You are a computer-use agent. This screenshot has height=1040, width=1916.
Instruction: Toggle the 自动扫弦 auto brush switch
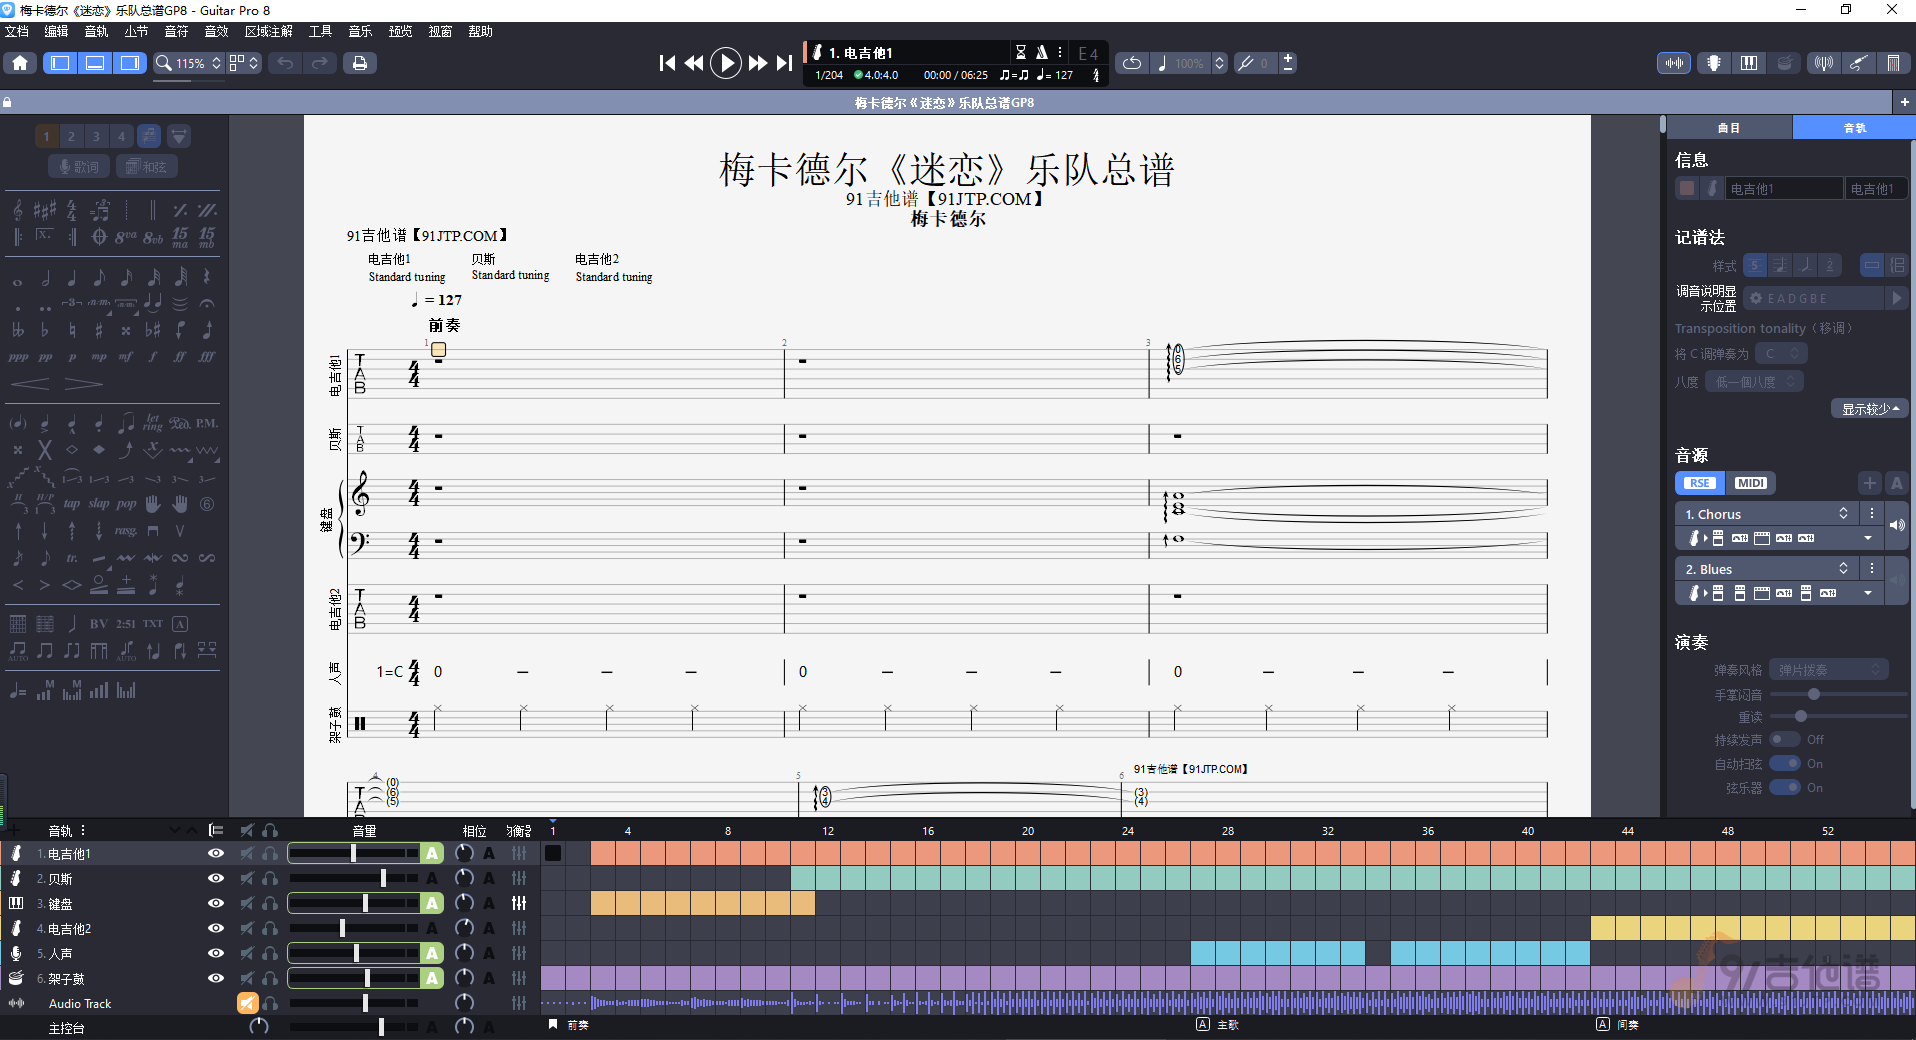coord(1785,763)
